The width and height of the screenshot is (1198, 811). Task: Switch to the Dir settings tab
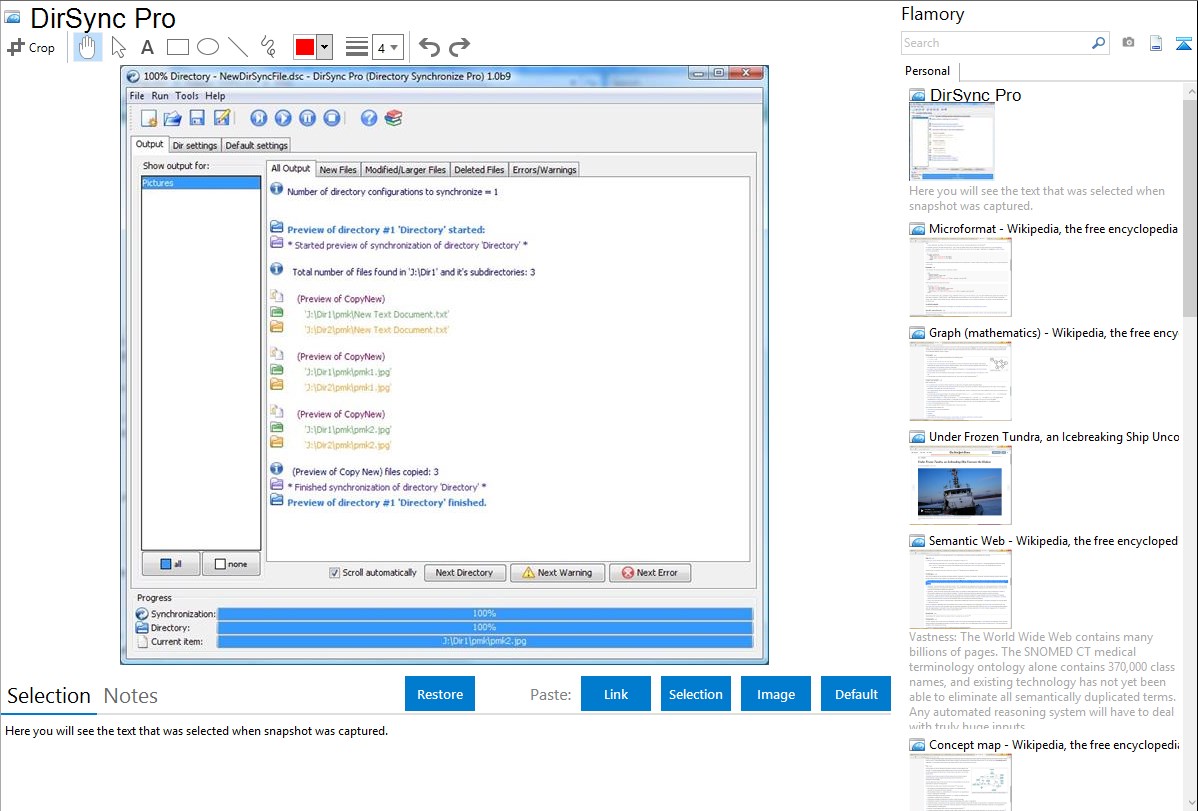pyautogui.click(x=195, y=145)
